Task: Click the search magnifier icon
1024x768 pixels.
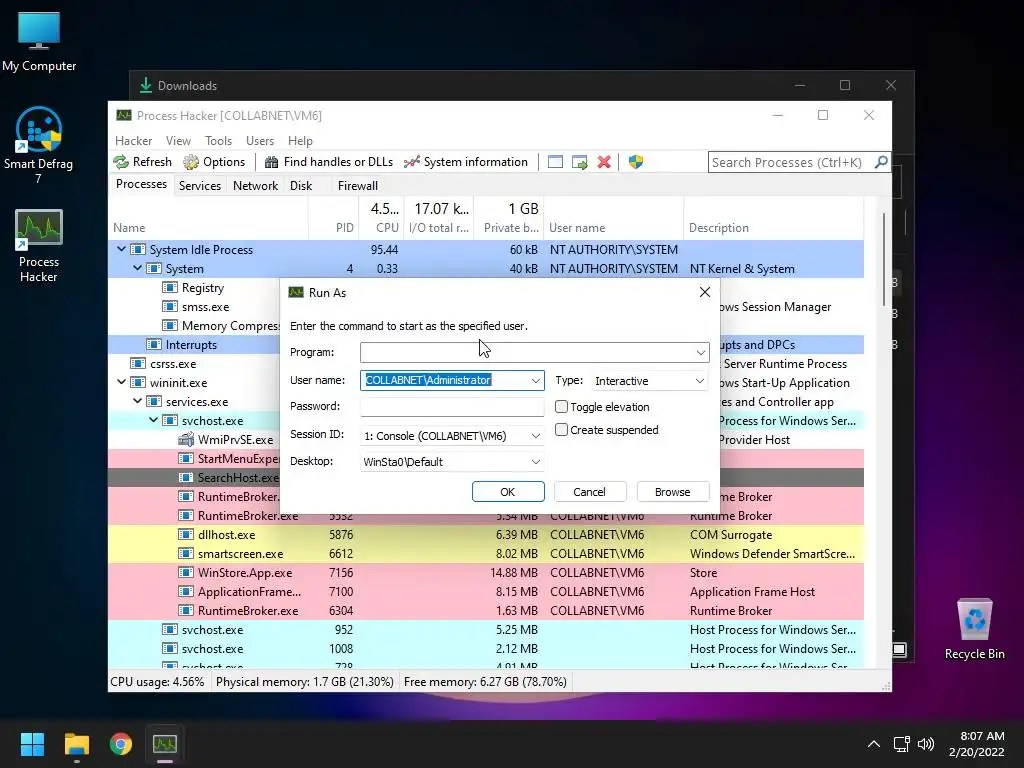Action: coord(881,161)
